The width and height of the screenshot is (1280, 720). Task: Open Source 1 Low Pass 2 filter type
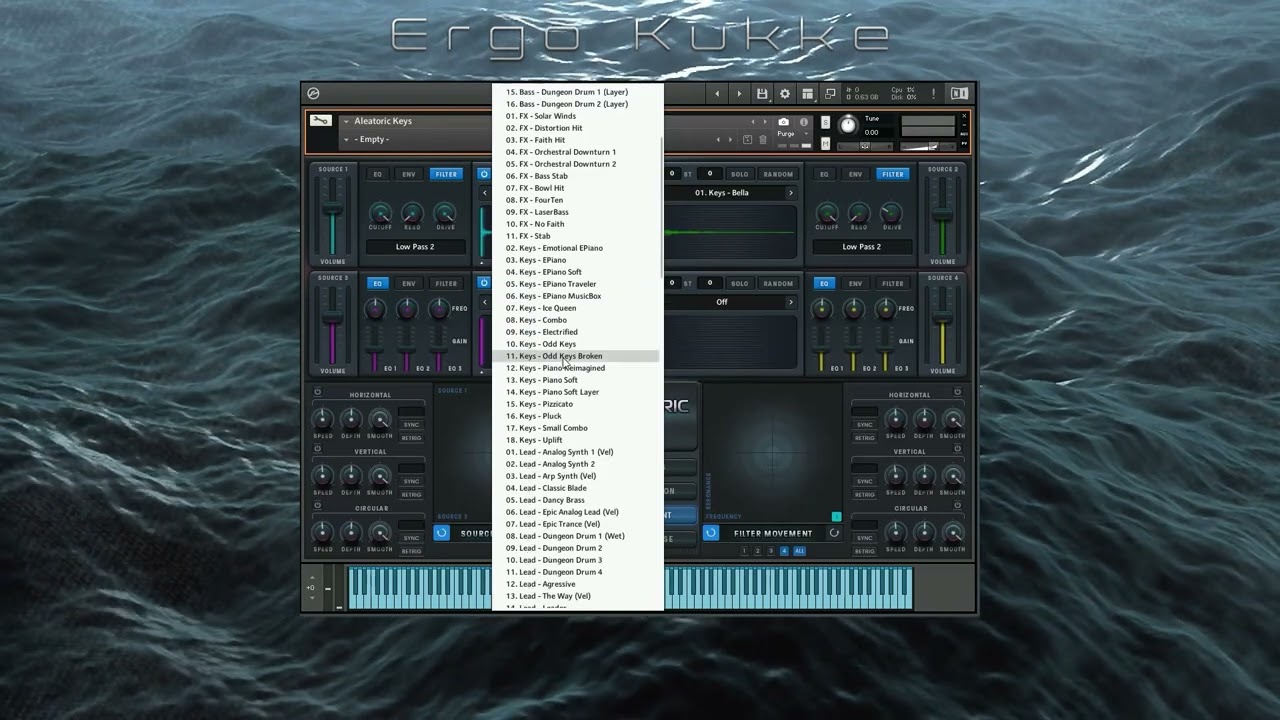coord(415,247)
